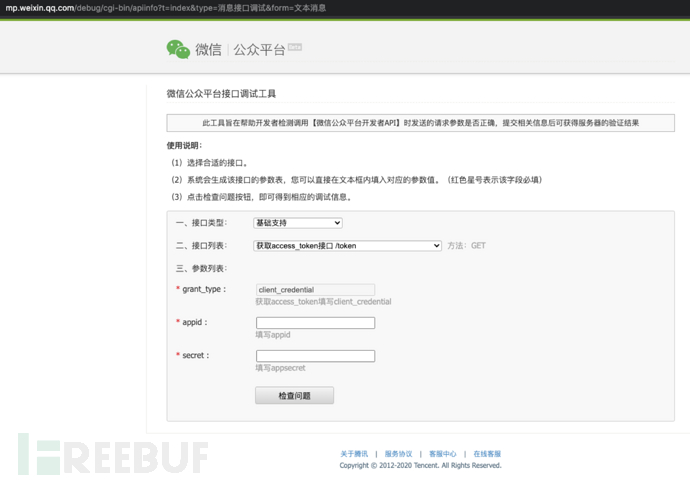The width and height of the screenshot is (690, 482).
Task: Open the 在线客服 footer link
Action: pyautogui.click(x=487, y=454)
